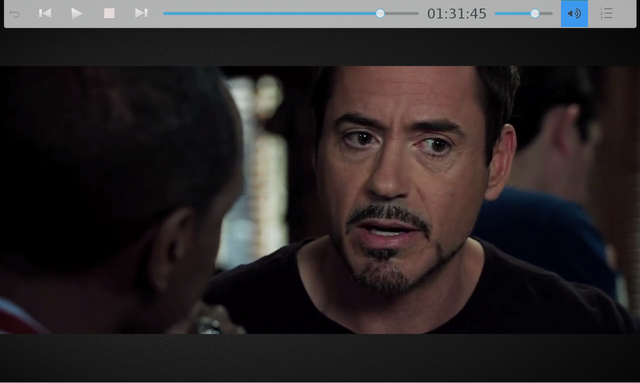Start playback with the play button
Image resolution: width=640 pixels, height=383 pixels.
pyautogui.click(x=76, y=13)
